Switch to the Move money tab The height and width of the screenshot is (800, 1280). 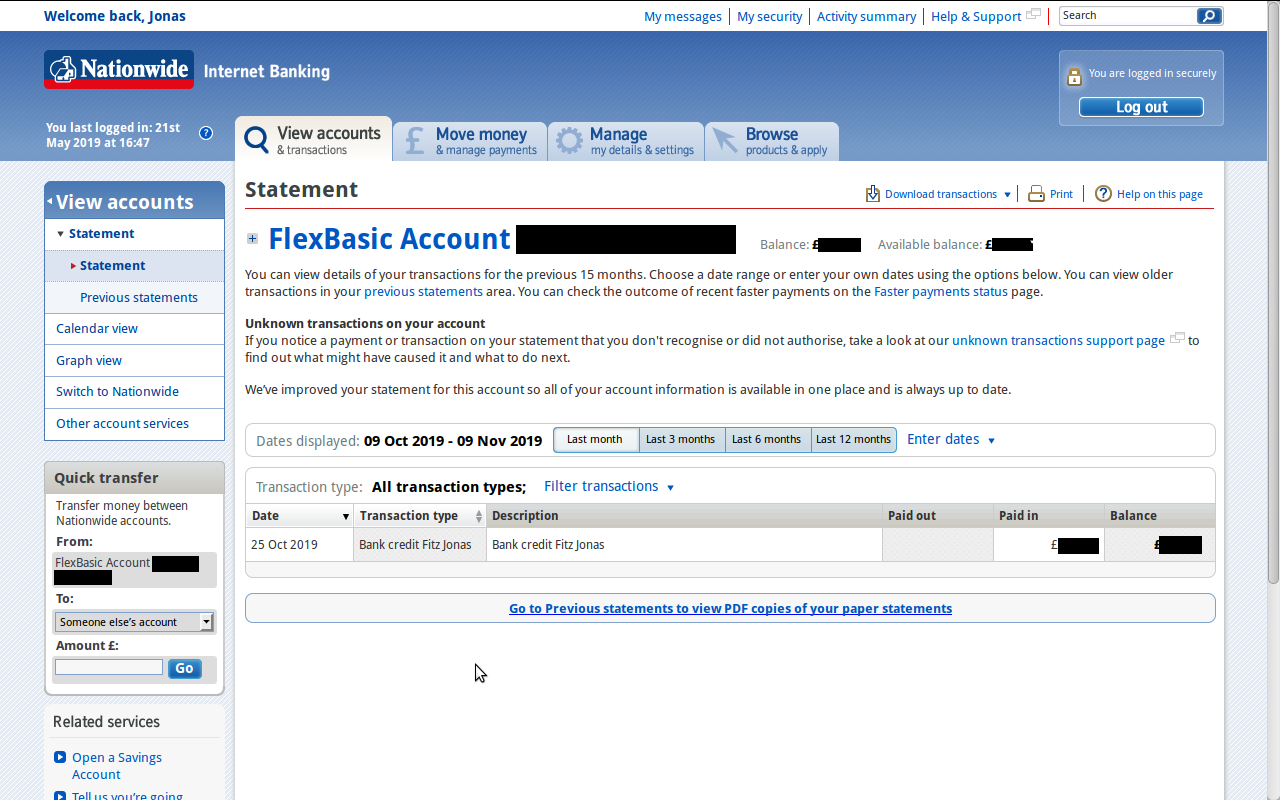[x=470, y=141]
